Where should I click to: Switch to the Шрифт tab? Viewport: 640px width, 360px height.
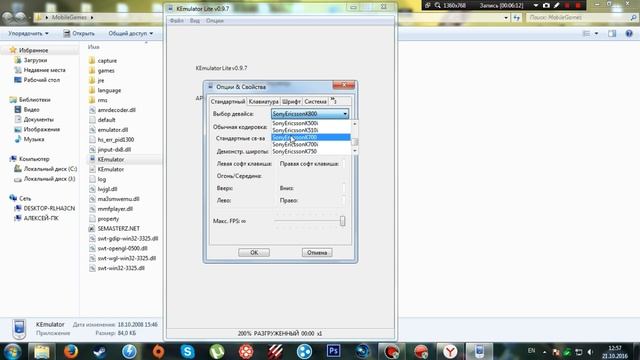pos(291,101)
